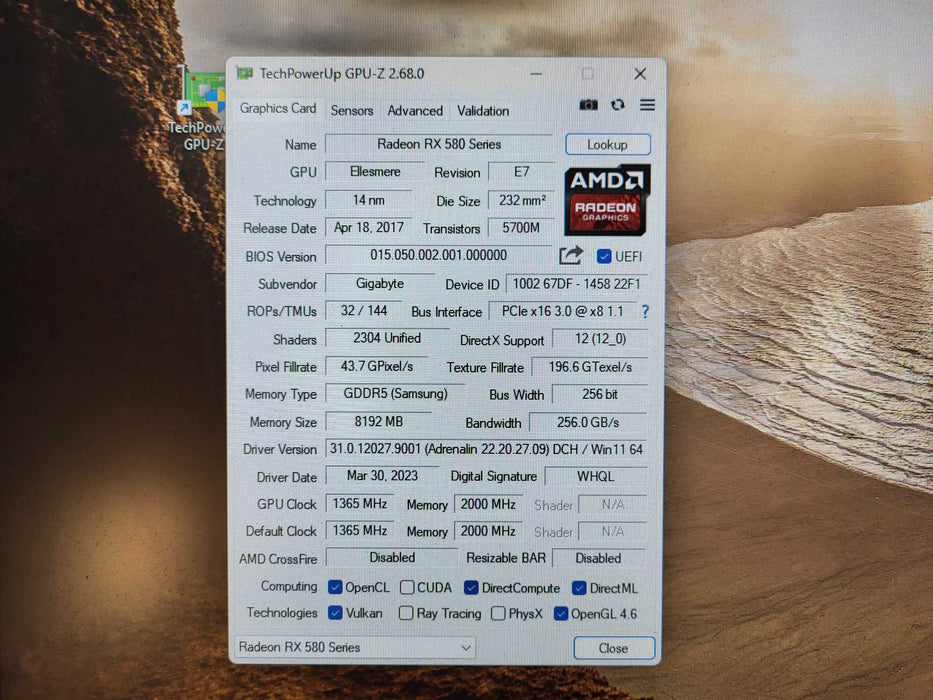933x700 pixels.
Task: Click the GPU value Ellesmere
Action: [x=375, y=171]
